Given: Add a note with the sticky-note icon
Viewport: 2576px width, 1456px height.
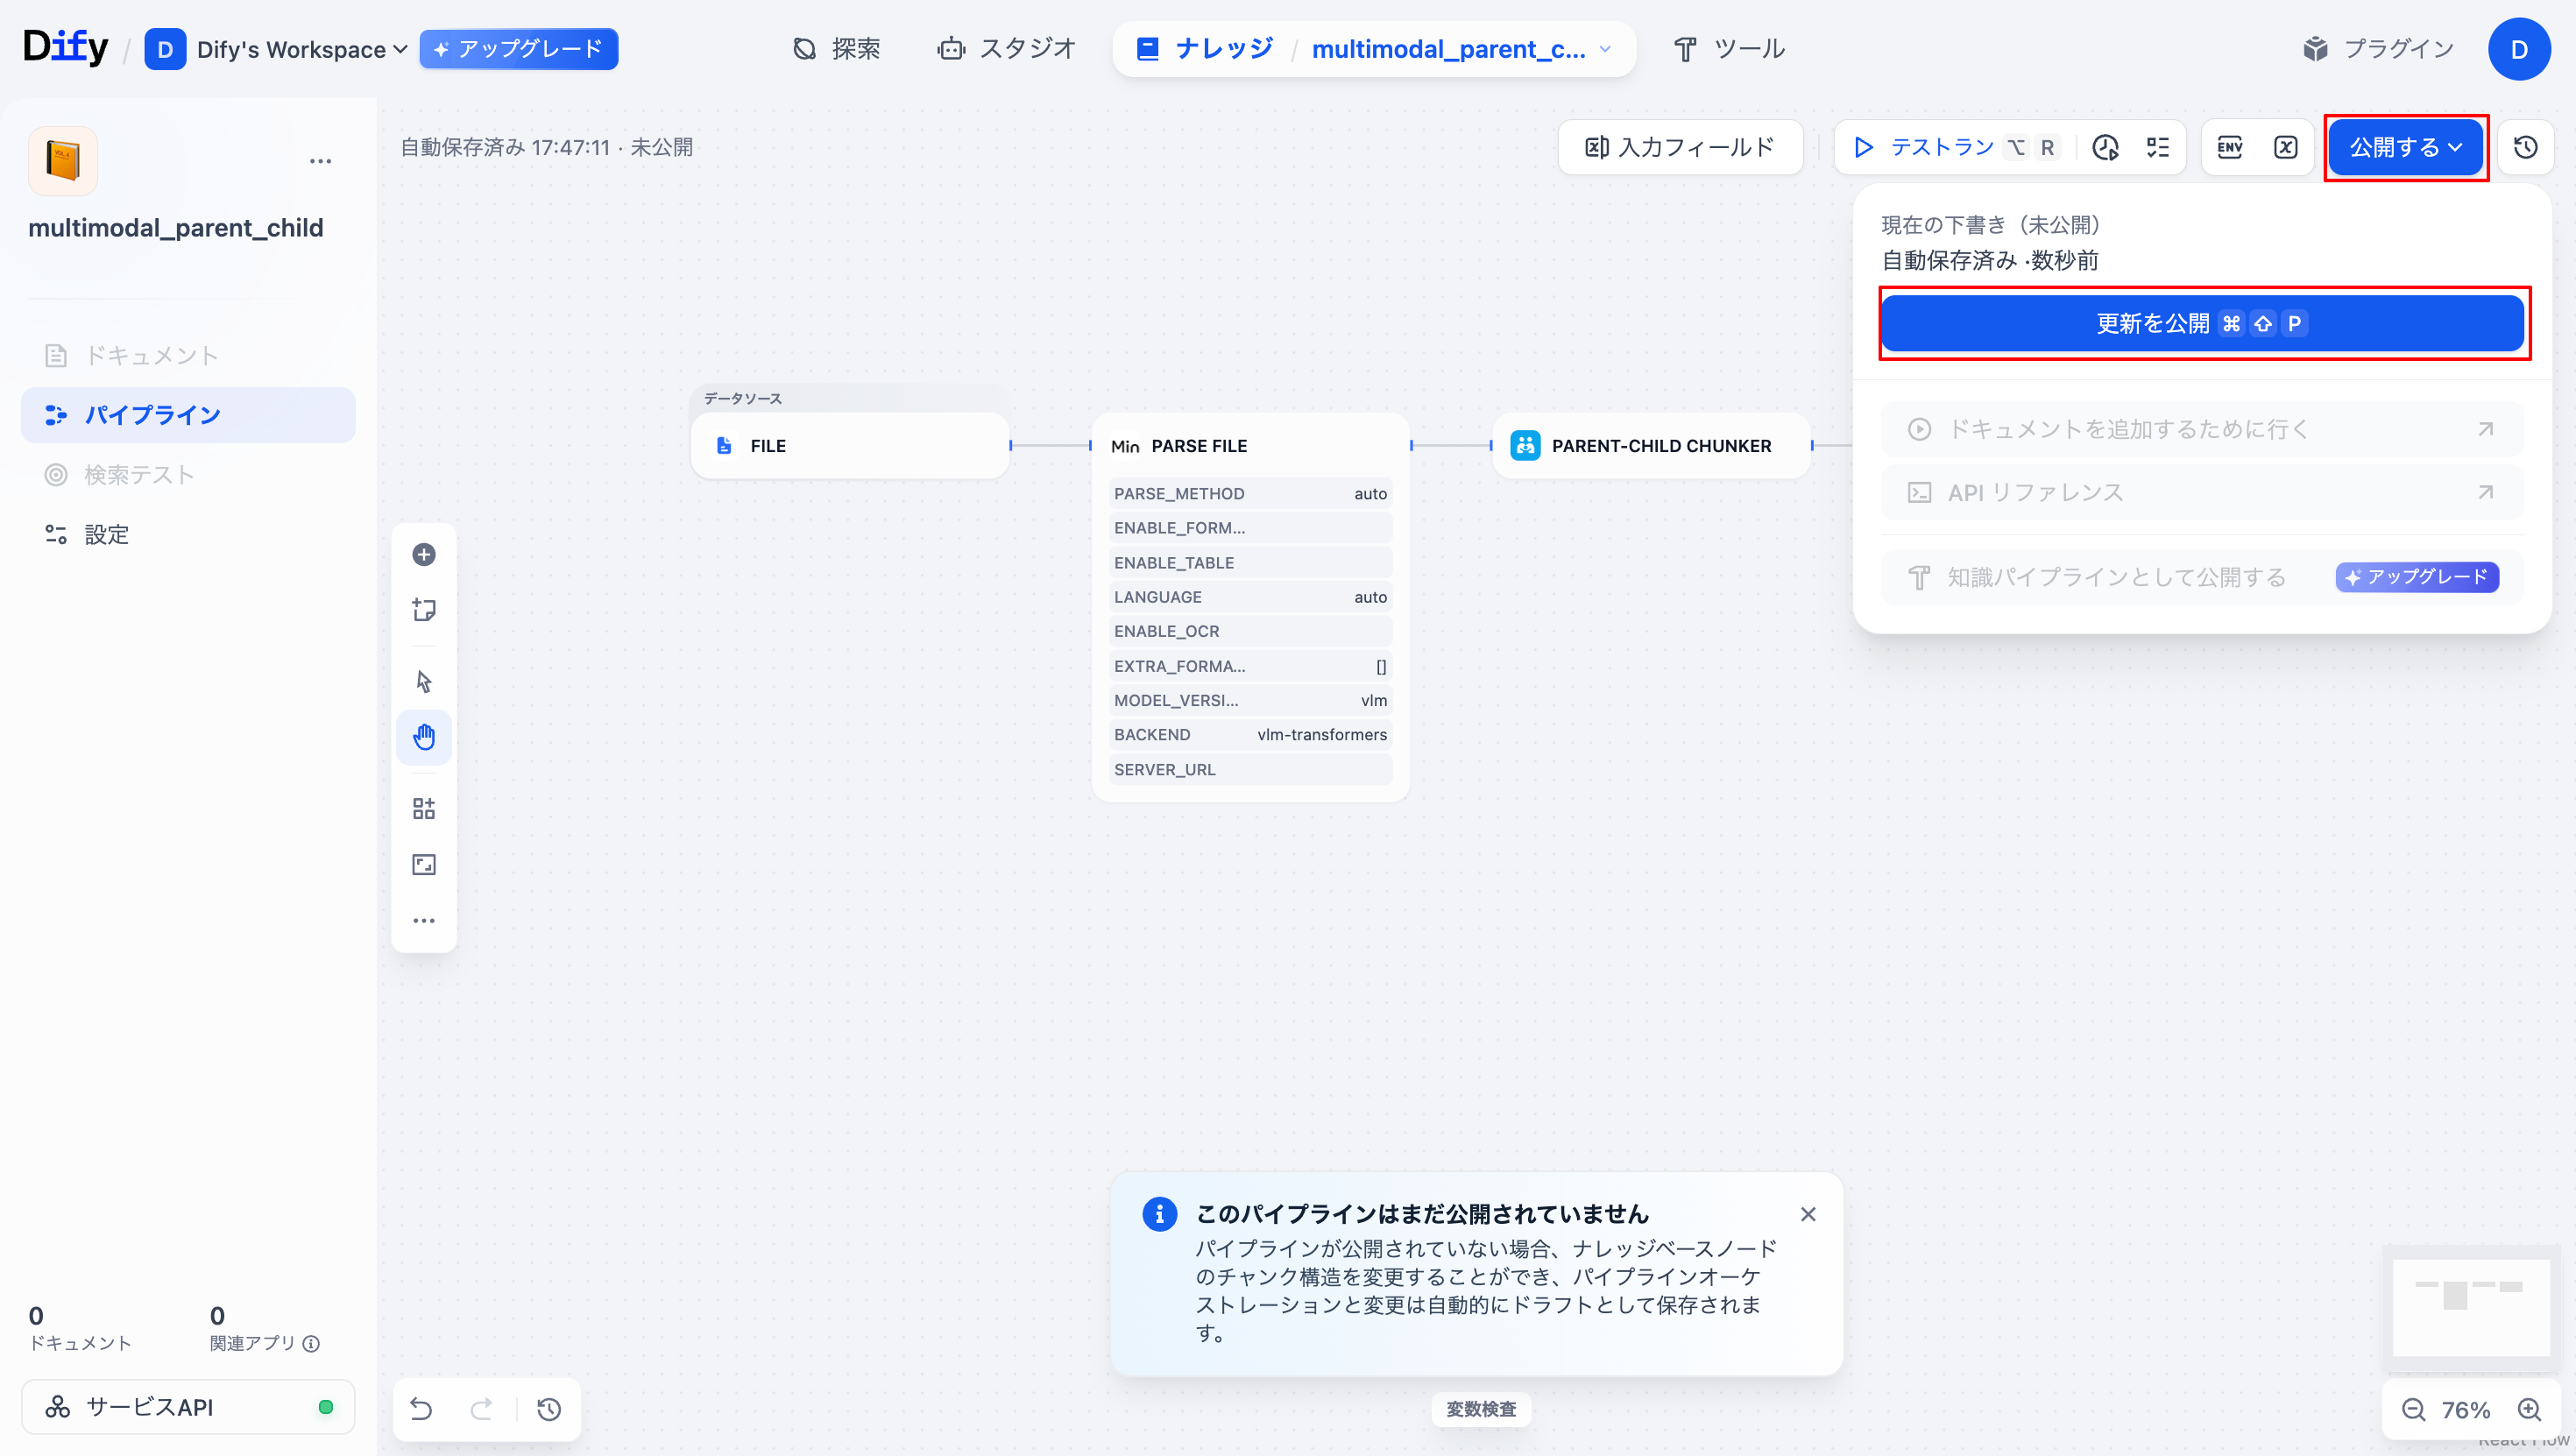Looking at the screenshot, I should pyautogui.click(x=424, y=610).
